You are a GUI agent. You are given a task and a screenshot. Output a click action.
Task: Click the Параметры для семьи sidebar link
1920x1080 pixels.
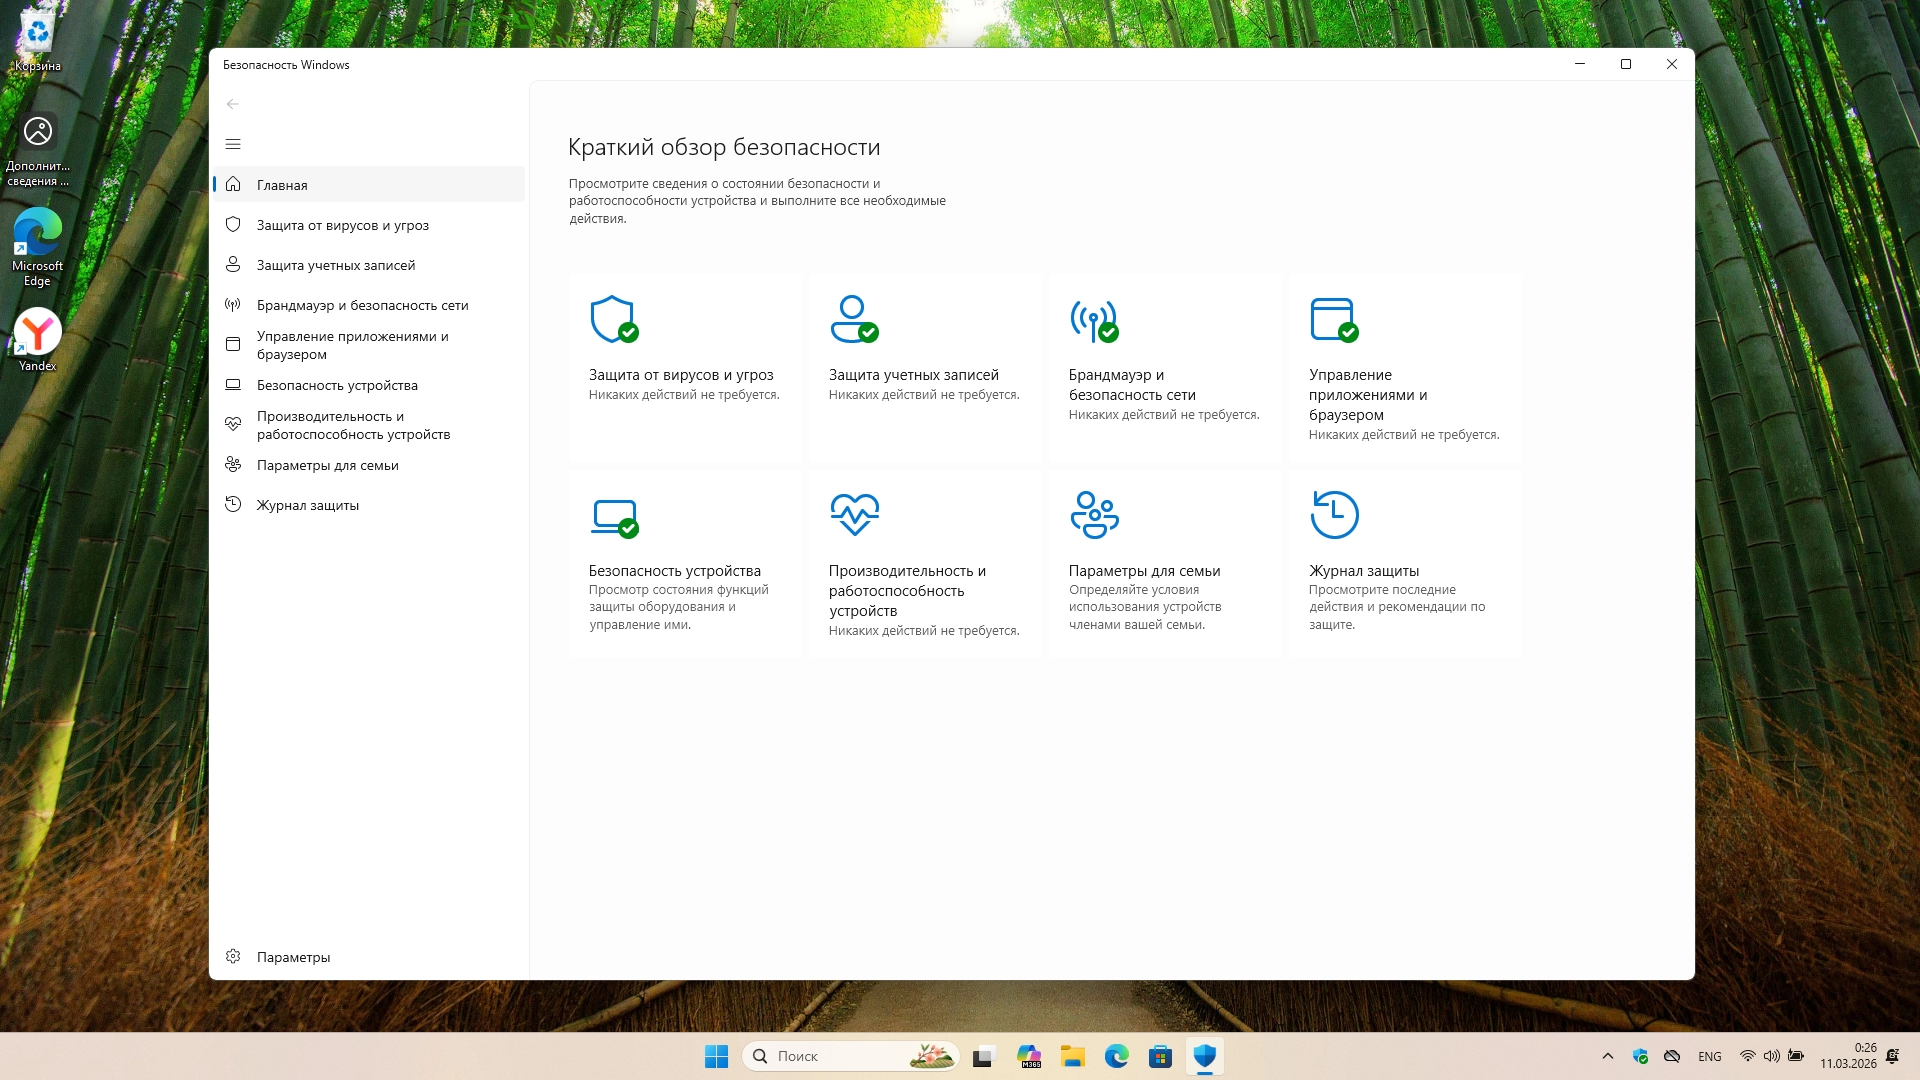tap(327, 465)
